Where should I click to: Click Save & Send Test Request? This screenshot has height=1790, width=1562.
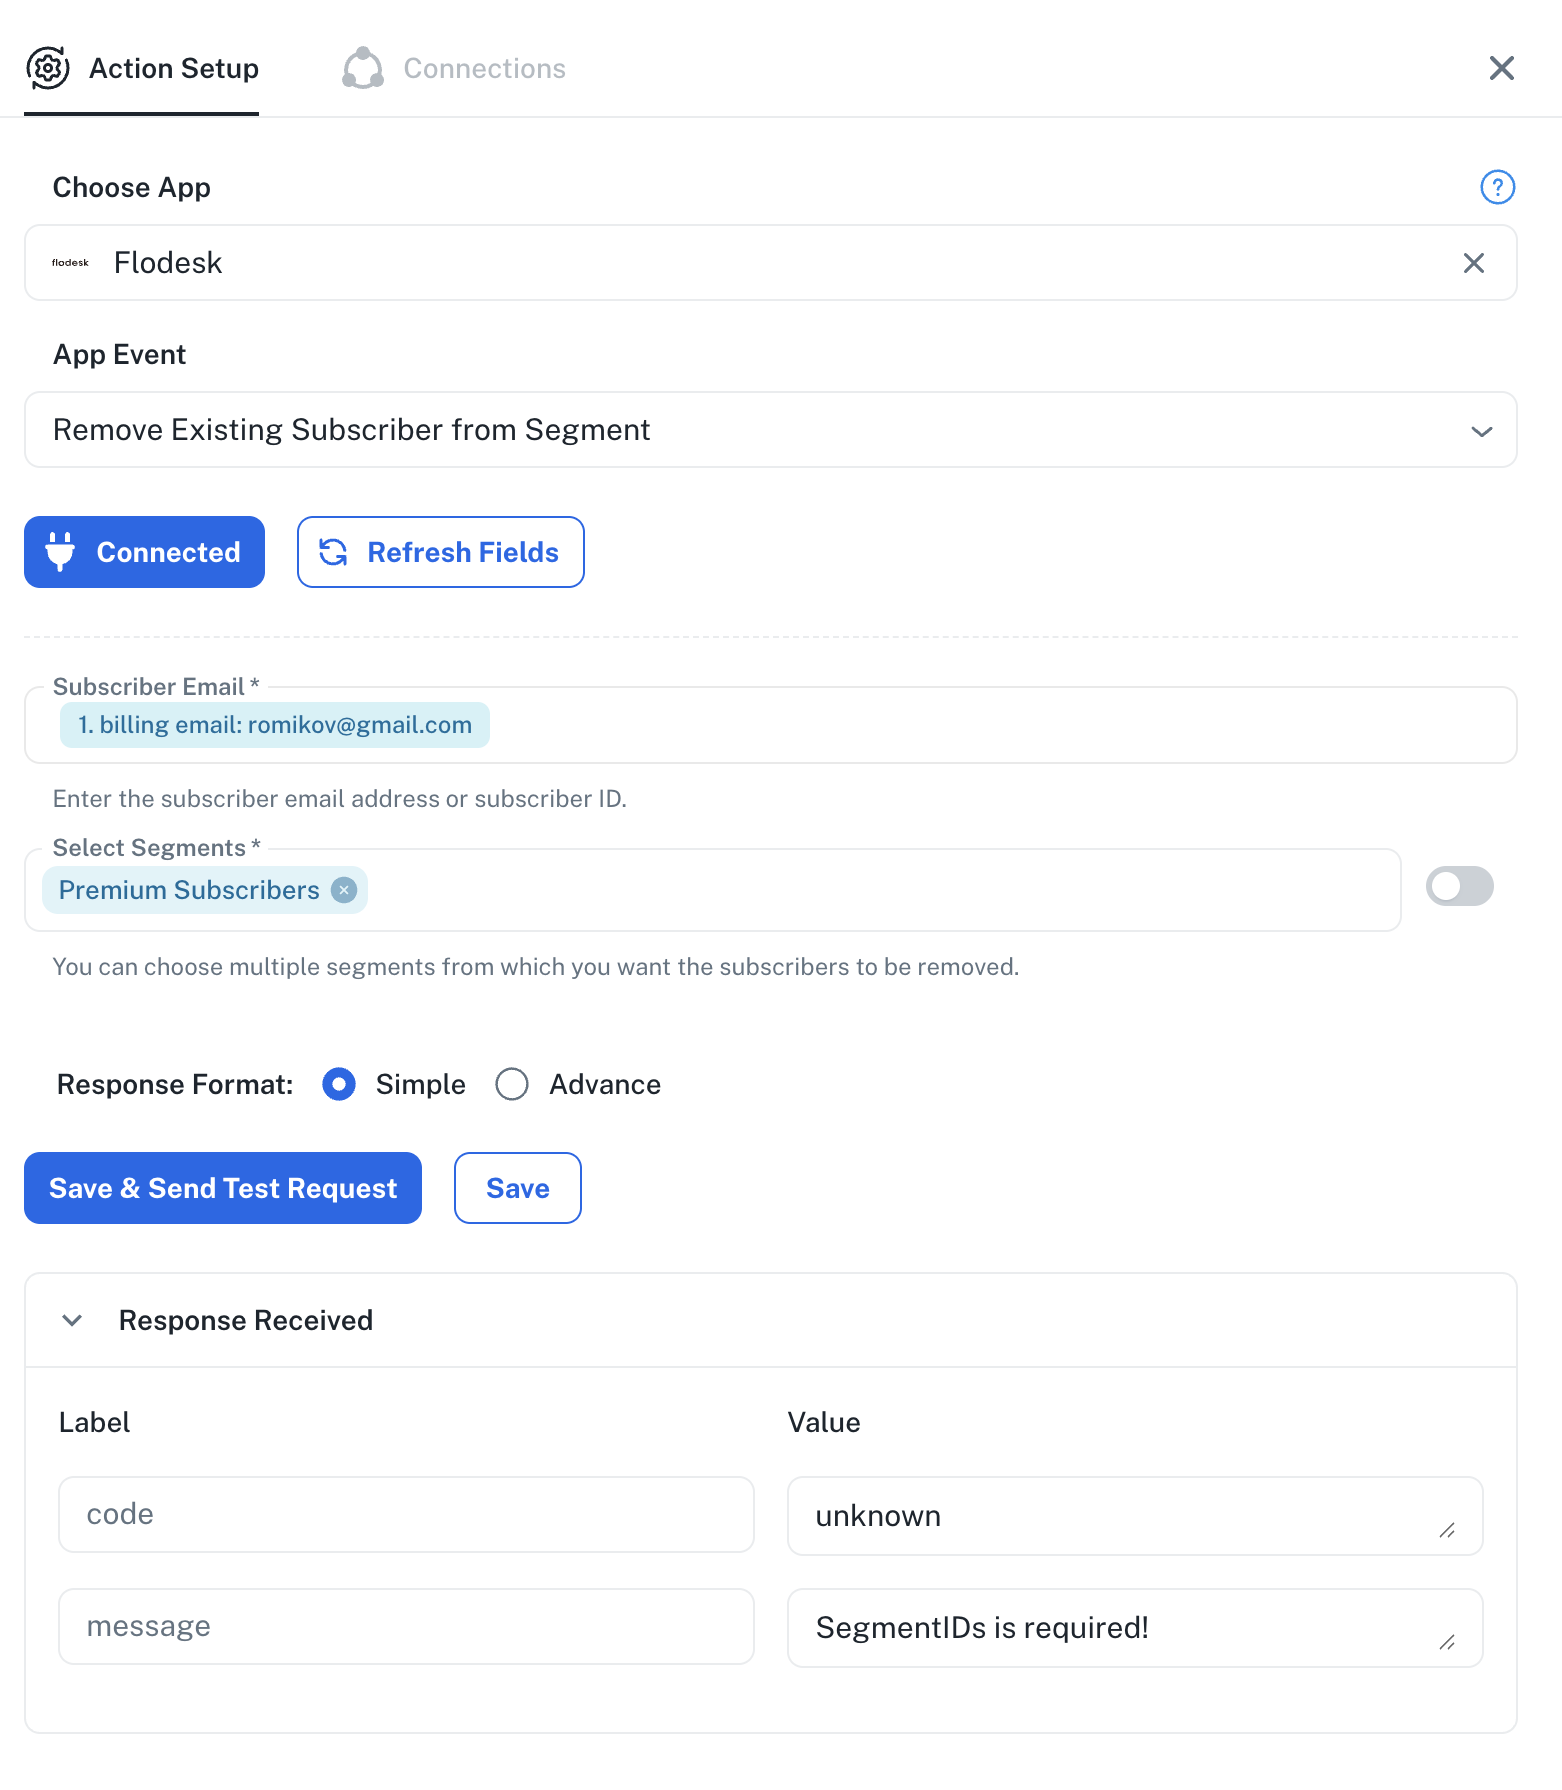[x=223, y=1188]
